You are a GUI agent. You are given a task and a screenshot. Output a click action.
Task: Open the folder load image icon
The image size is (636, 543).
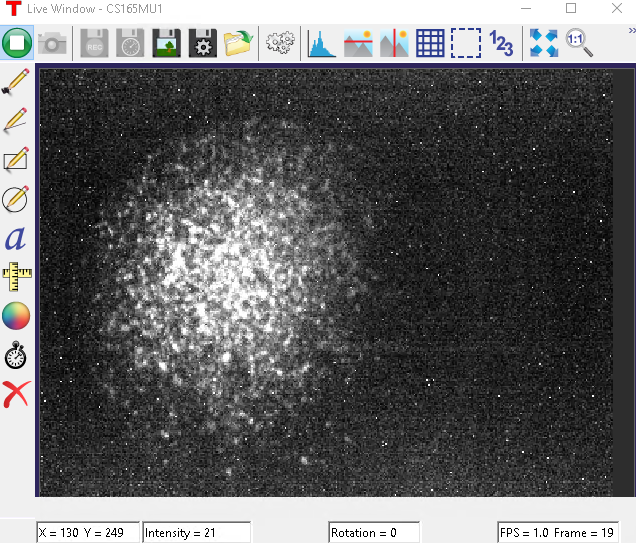(238, 43)
